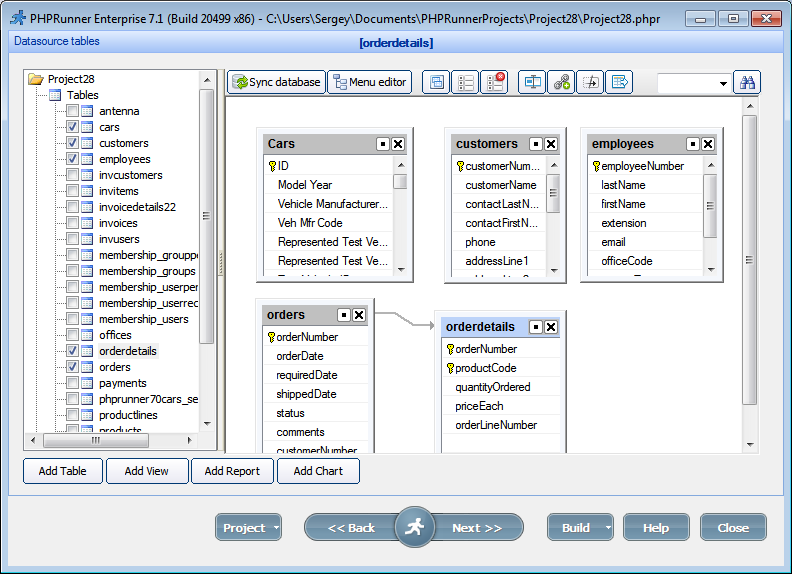Close the orders table box
This screenshot has height=574, width=792.
tap(359, 315)
